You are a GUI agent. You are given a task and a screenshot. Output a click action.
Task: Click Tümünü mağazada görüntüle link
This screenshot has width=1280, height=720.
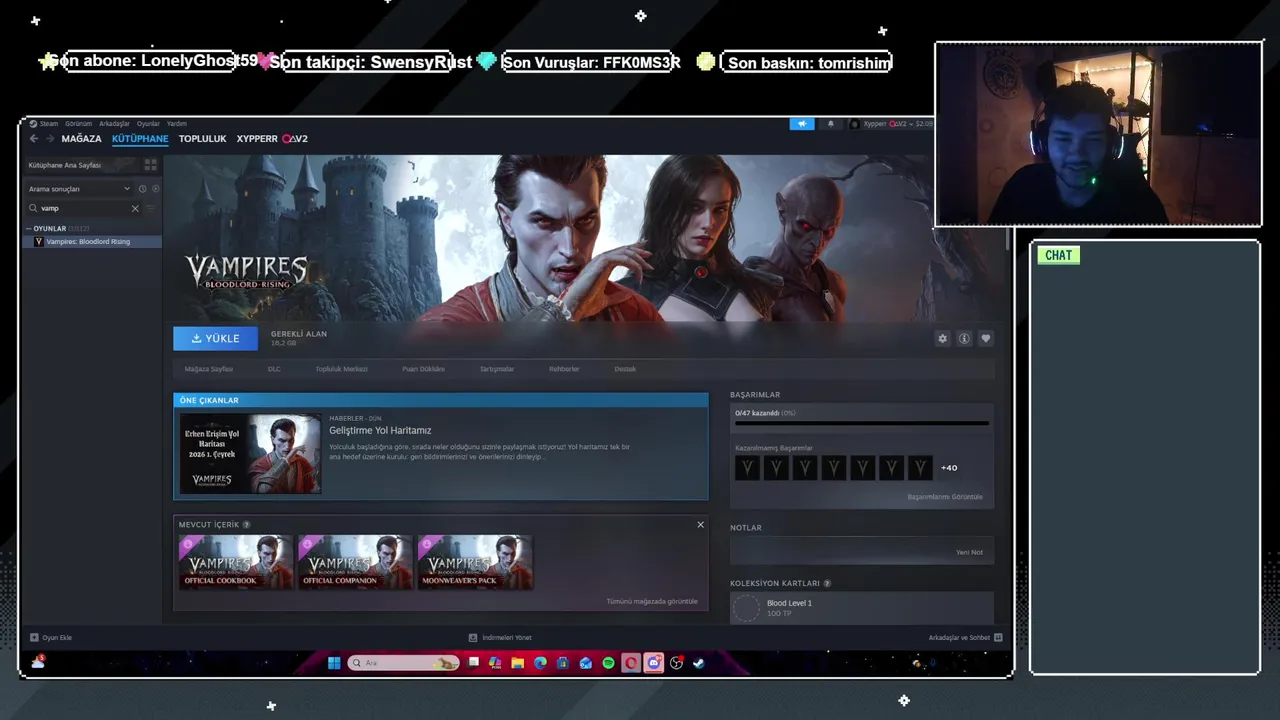[x=652, y=602]
